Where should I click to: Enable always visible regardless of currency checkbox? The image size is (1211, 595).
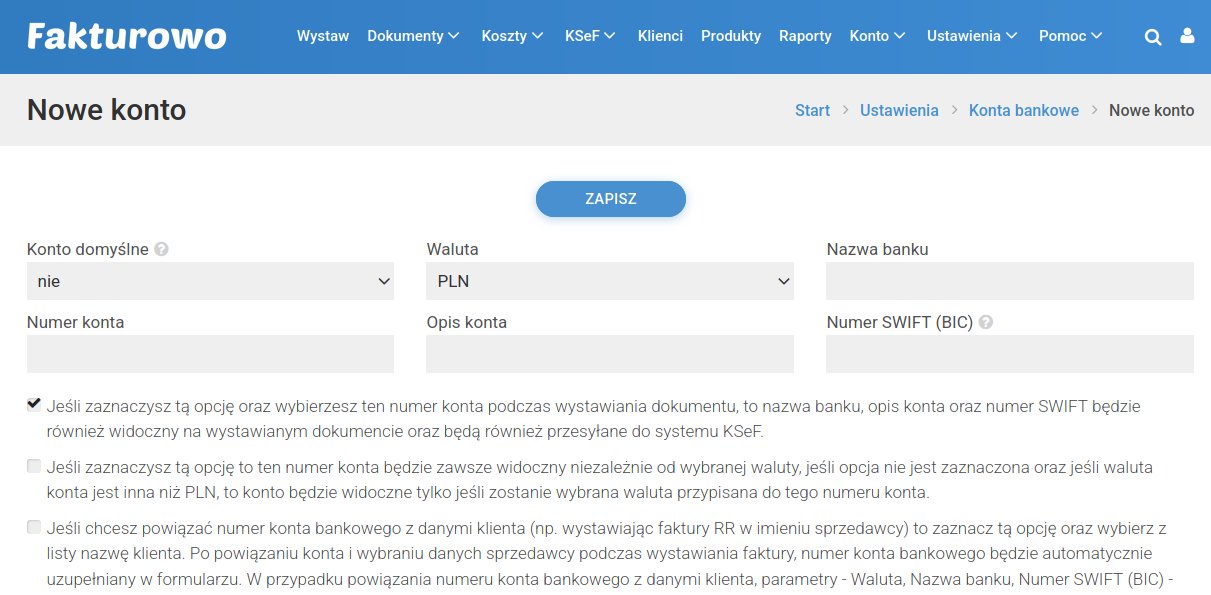coord(34,466)
